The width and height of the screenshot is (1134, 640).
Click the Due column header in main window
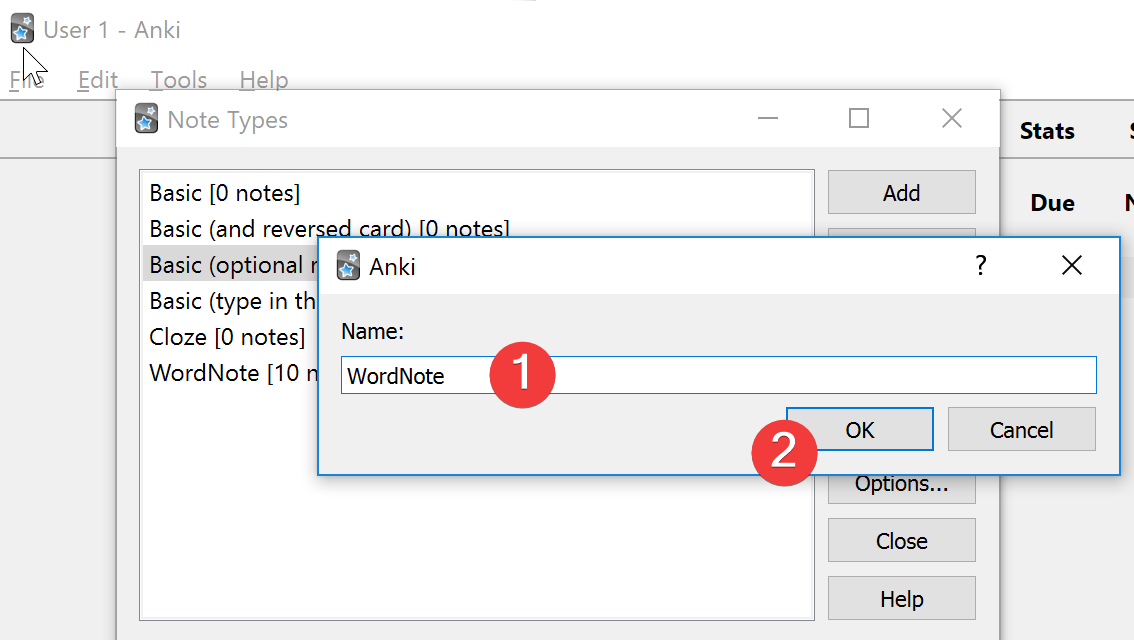(x=1052, y=203)
